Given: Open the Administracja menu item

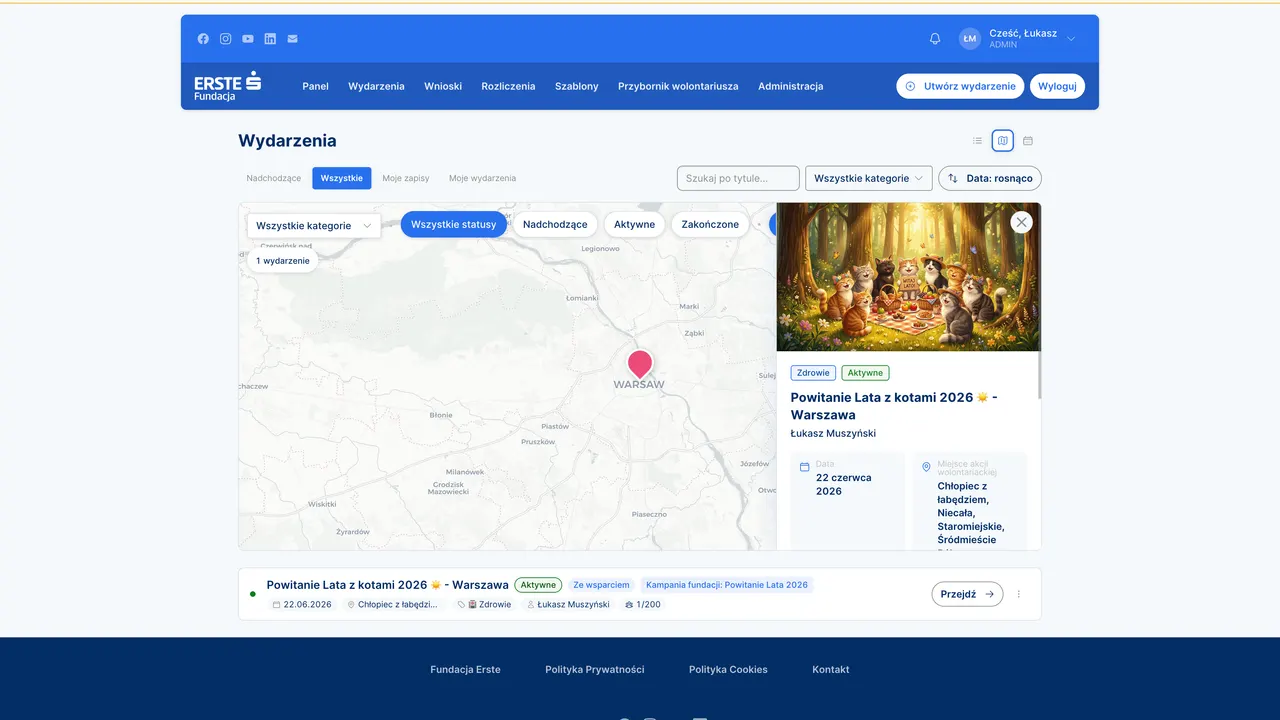Looking at the screenshot, I should [791, 86].
